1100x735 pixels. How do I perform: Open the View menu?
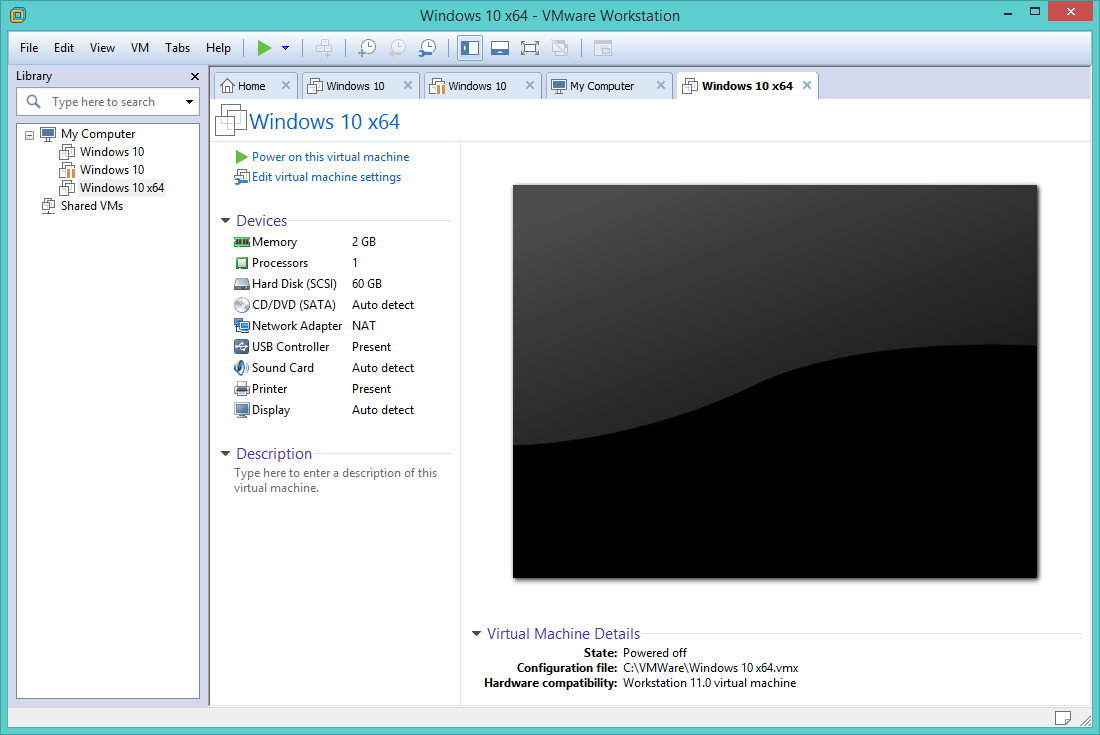coord(102,48)
